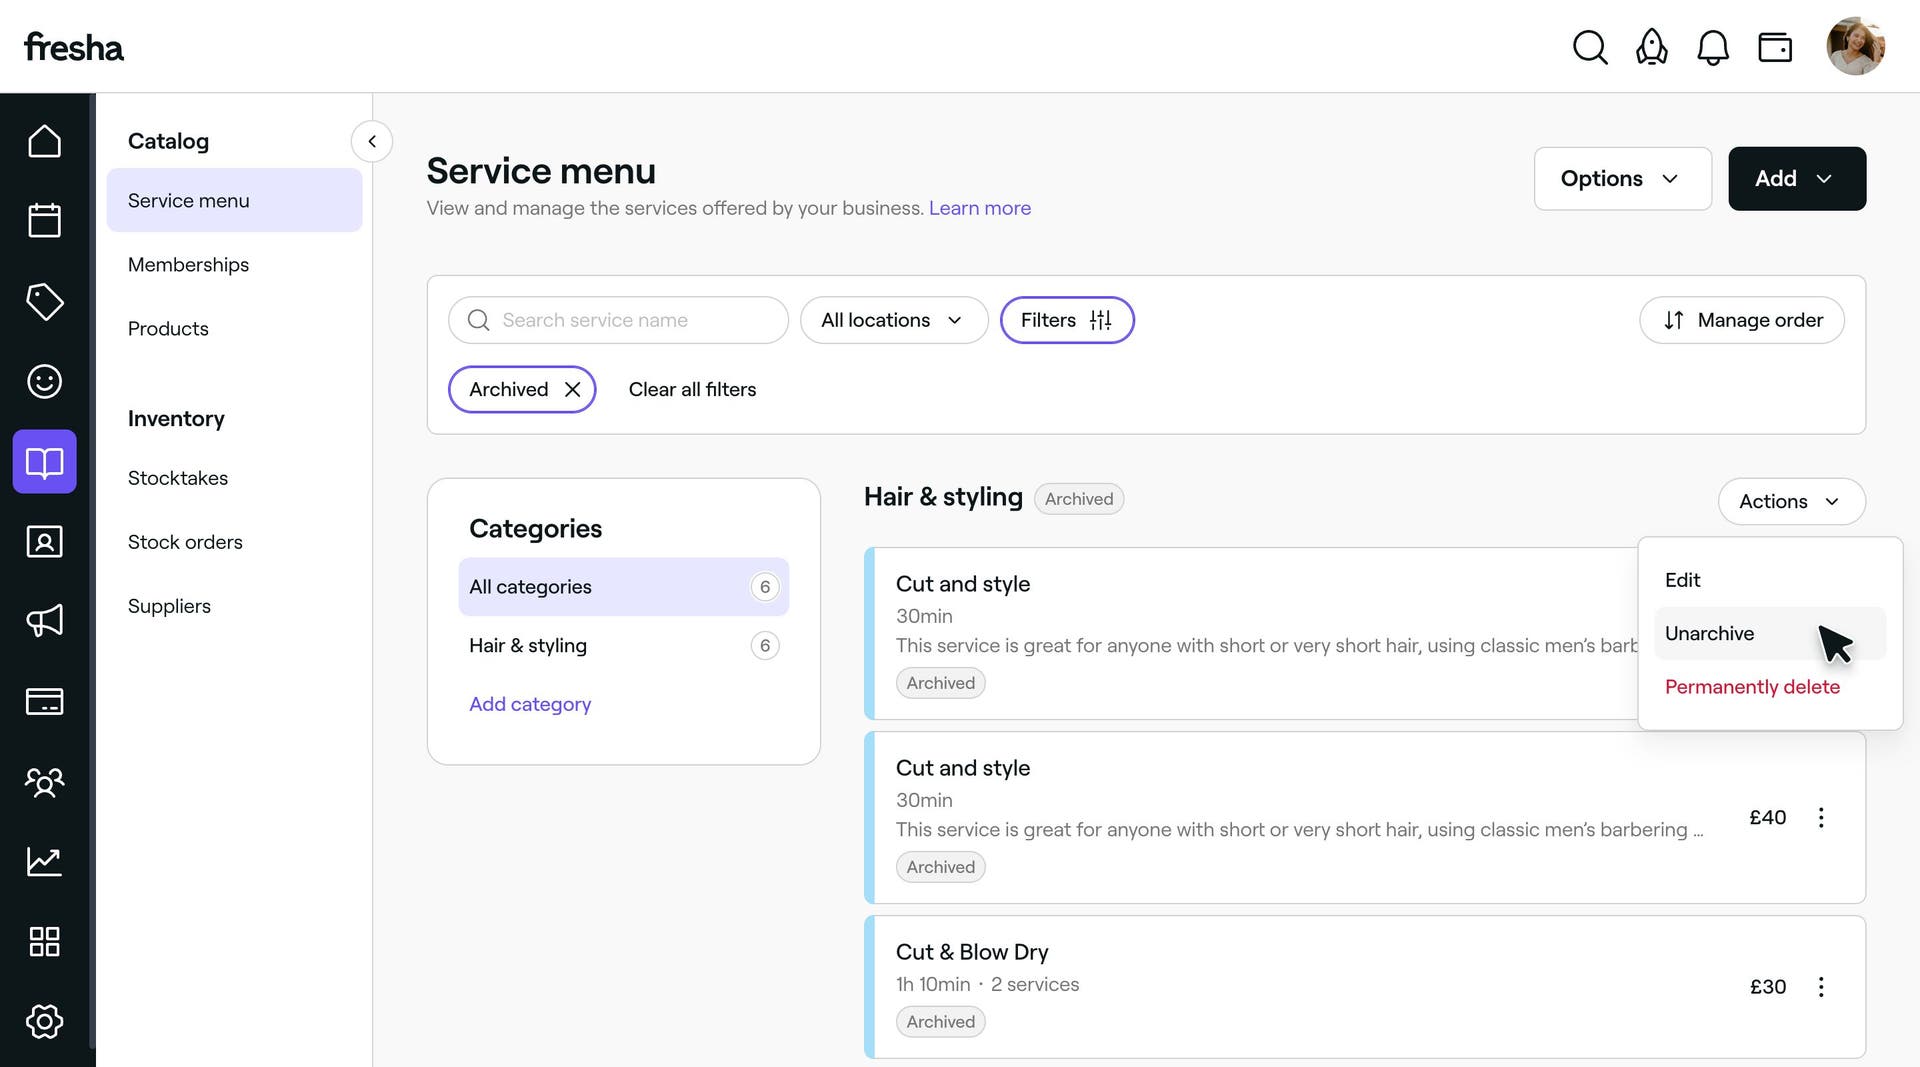This screenshot has width=1920, height=1067.
Task: Open the Cut & Blow Dry service card
Action: click(x=1365, y=987)
